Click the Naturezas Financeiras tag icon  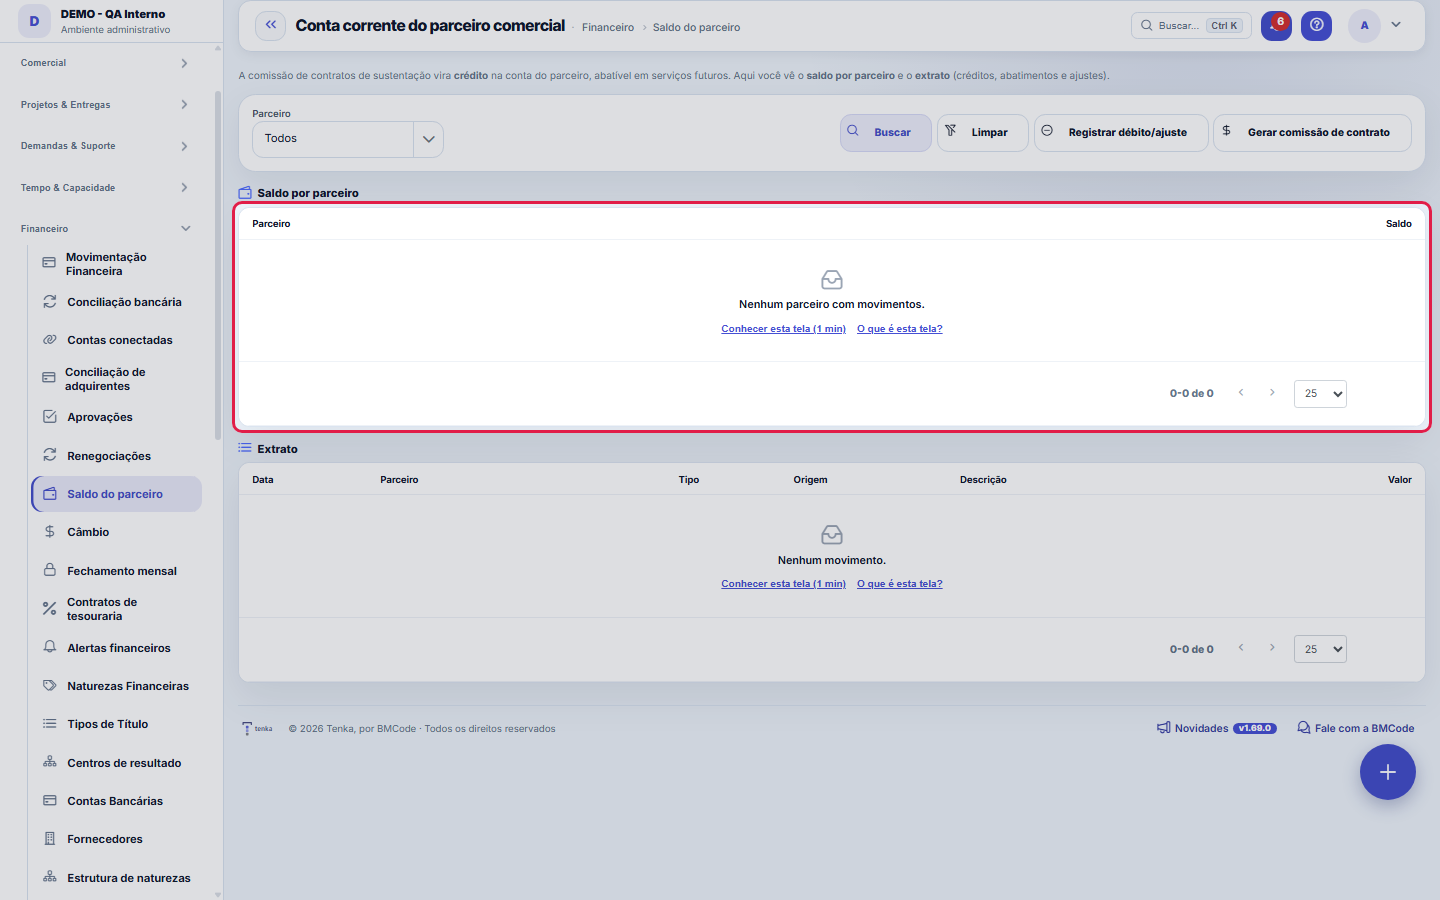pos(49,686)
